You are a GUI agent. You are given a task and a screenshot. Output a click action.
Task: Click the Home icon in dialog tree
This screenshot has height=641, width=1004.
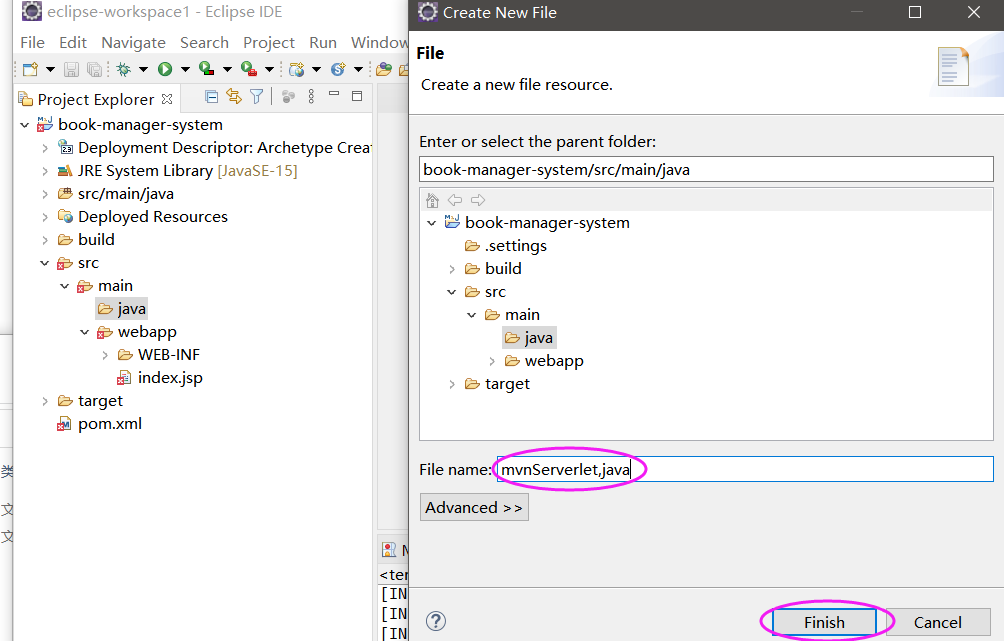pyautogui.click(x=432, y=200)
